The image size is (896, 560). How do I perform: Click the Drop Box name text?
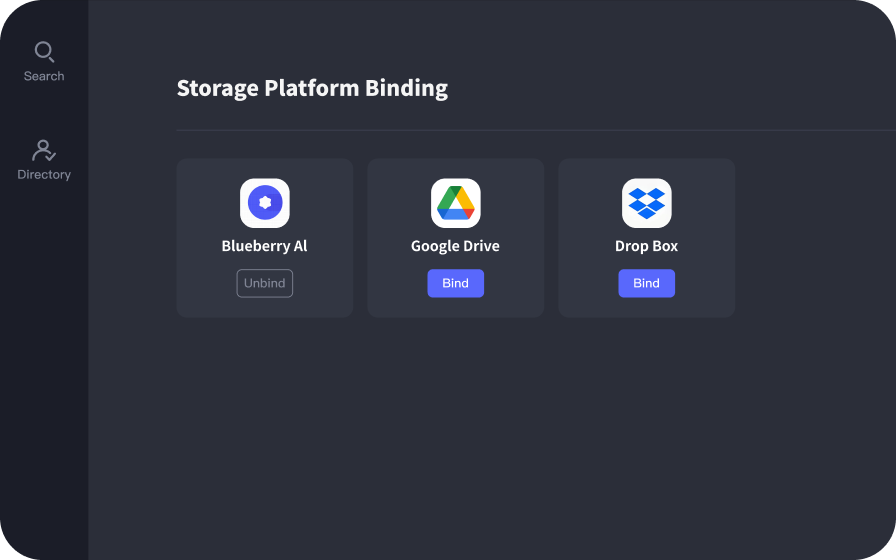click(x=646, y=246)
